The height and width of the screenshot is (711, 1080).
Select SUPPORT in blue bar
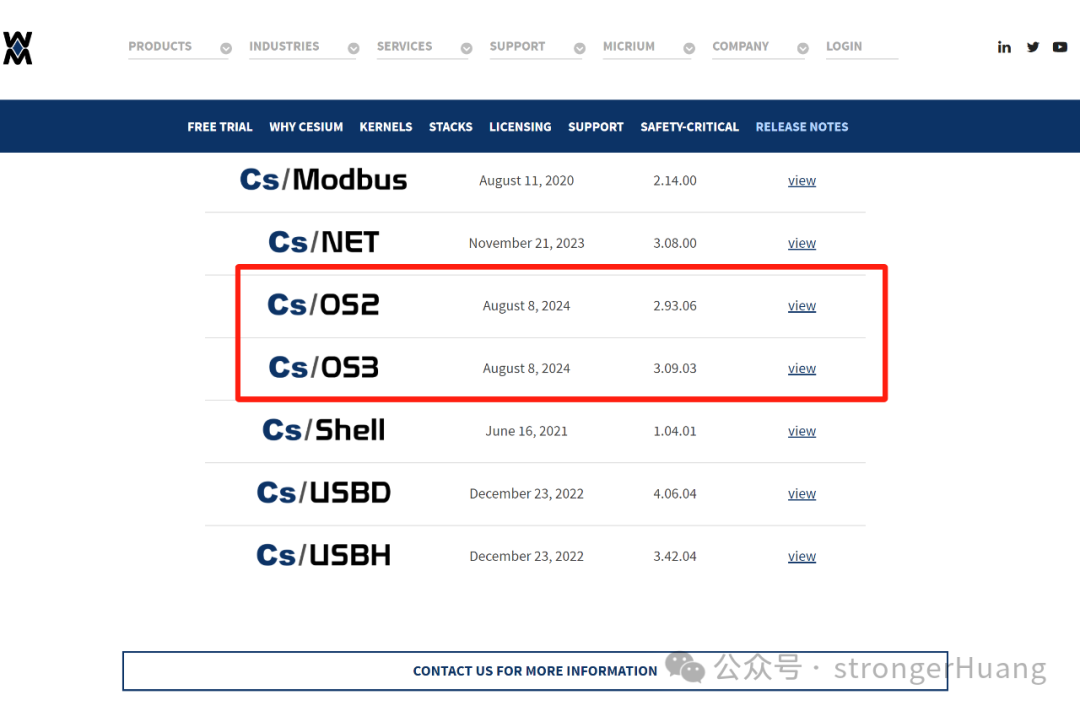click(596, 127)
